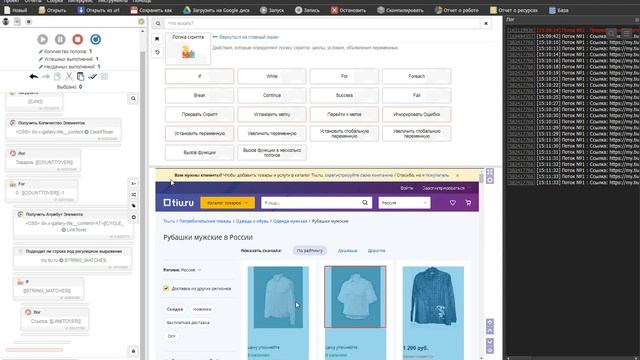Click the history arrow icon under bookmark
The image size is (640, 360).
pos(157,53)
